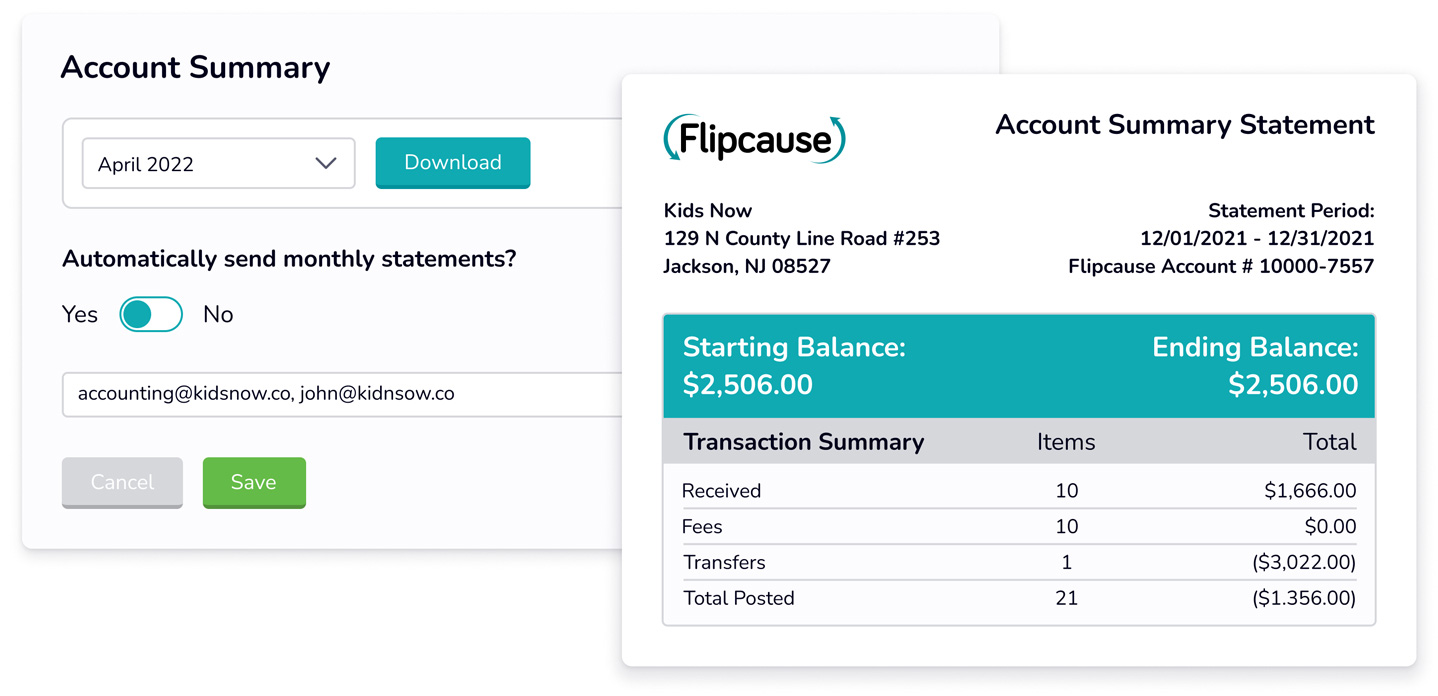Screen dimensions: 1438x696
Task: Click the Account Summary Statement title
Action: coord(1185,125)
